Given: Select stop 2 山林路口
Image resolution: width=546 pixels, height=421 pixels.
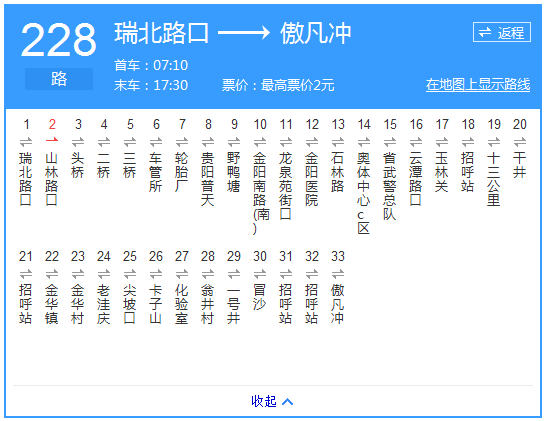Looking at the screenshot, I should click(x=52, y=179).
